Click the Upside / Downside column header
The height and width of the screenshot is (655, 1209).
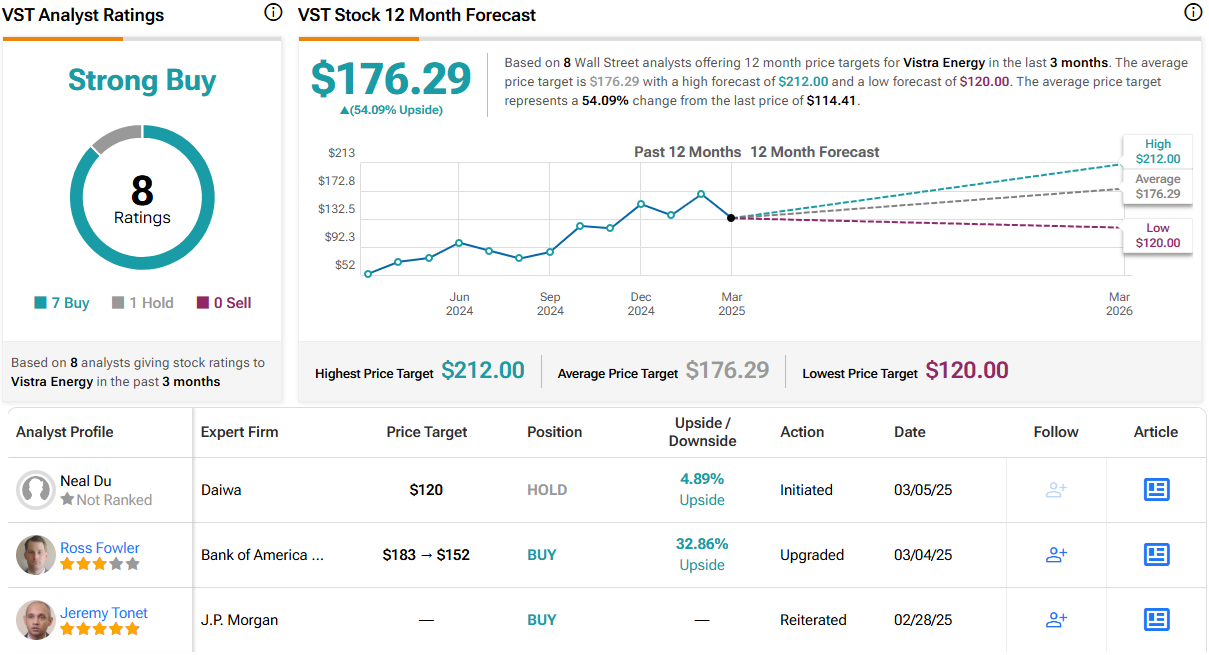pos(702,432)
